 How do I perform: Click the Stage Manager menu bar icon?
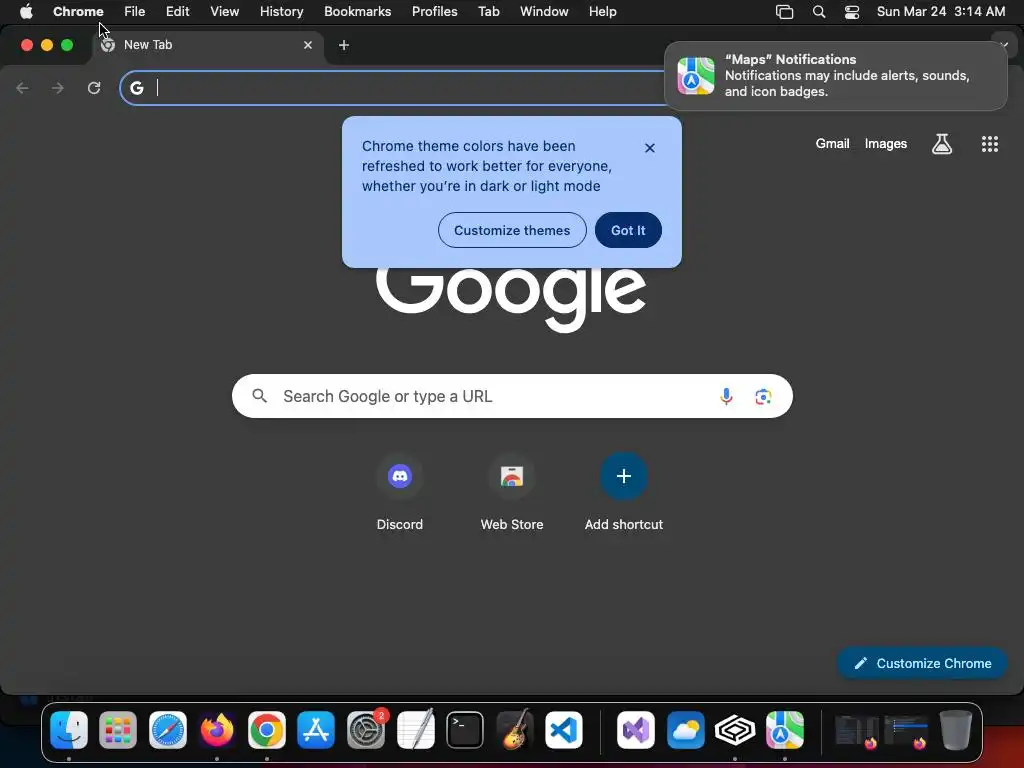coord(784,12)
